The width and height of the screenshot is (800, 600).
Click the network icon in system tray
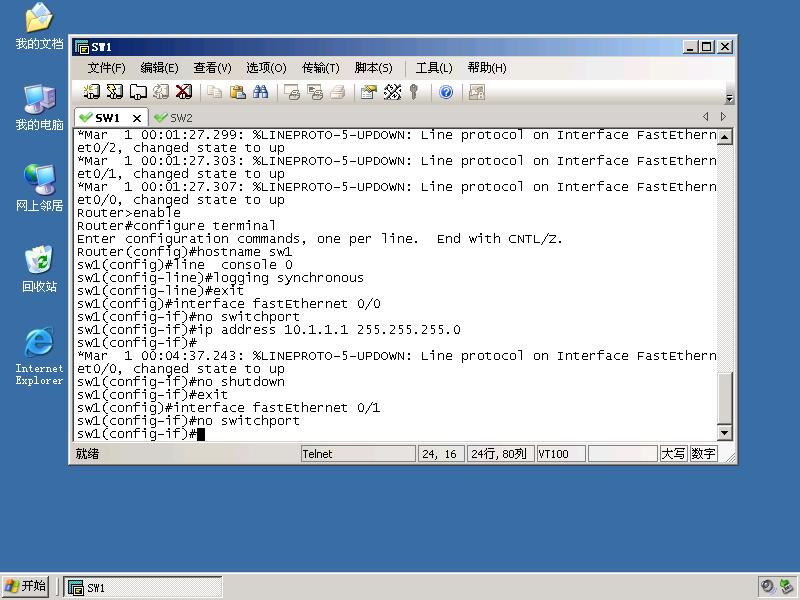tap(787, 586)
